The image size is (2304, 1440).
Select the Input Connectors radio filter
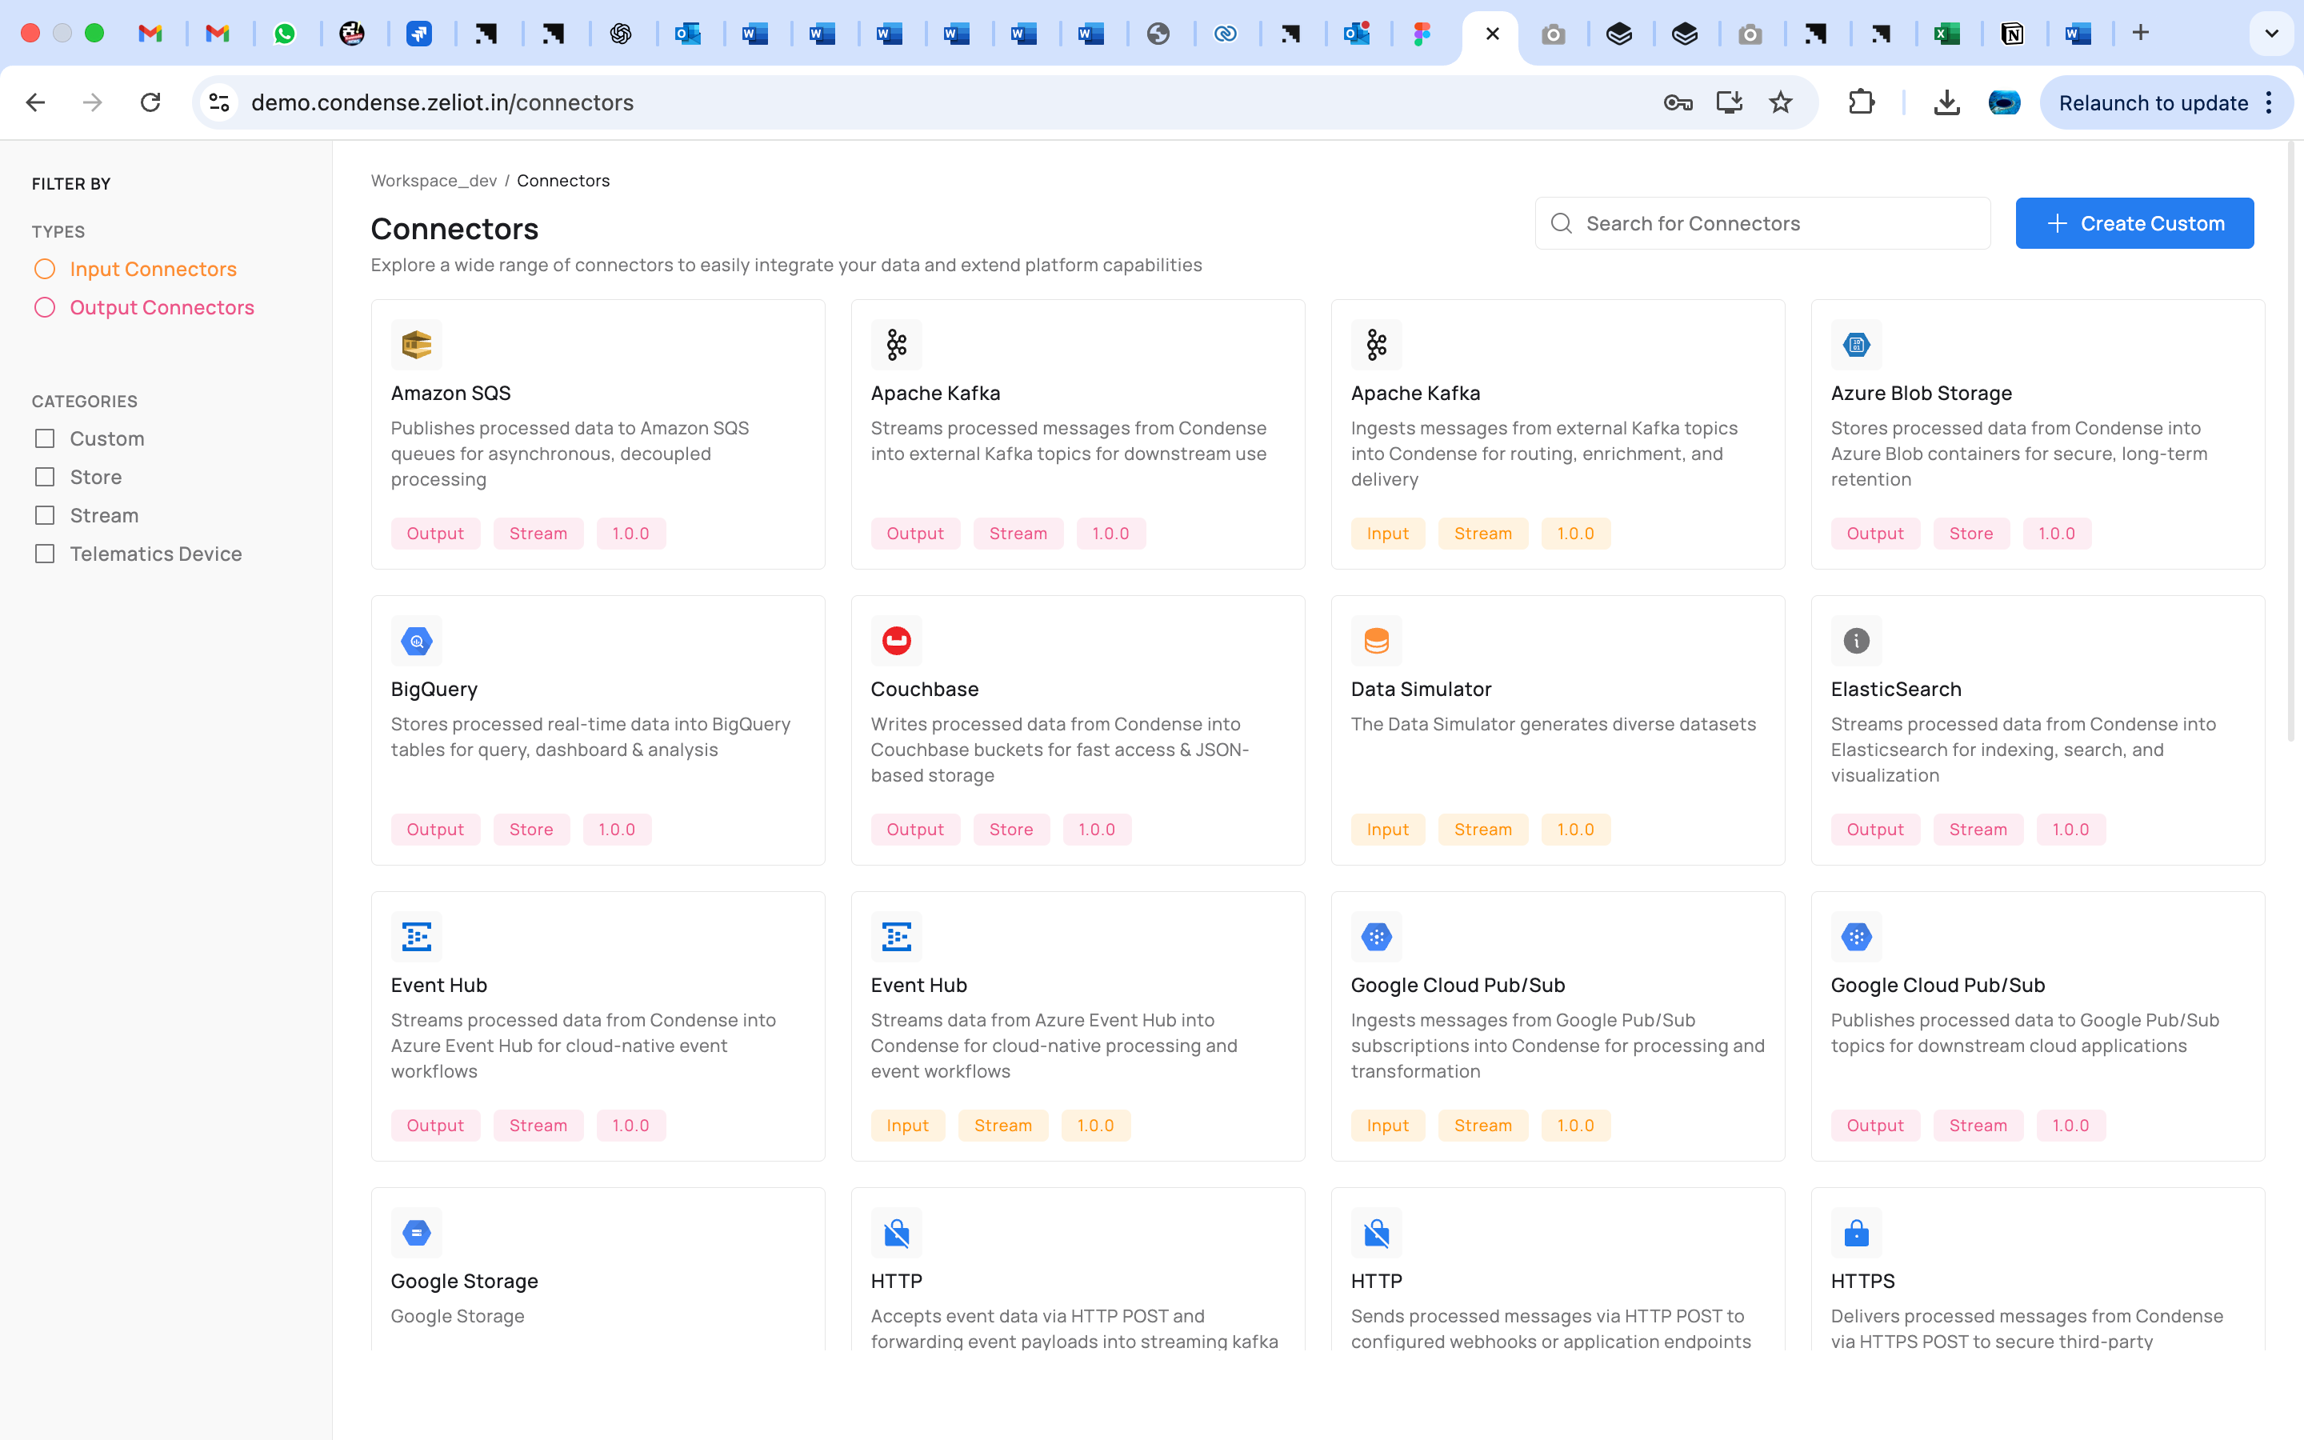click(x=45, y=269)
